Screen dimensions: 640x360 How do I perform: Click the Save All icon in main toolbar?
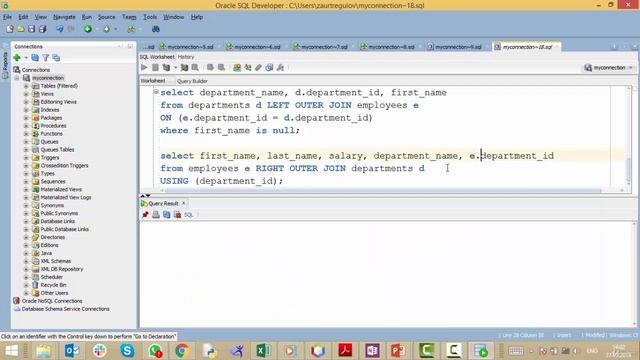click(42, 29)
